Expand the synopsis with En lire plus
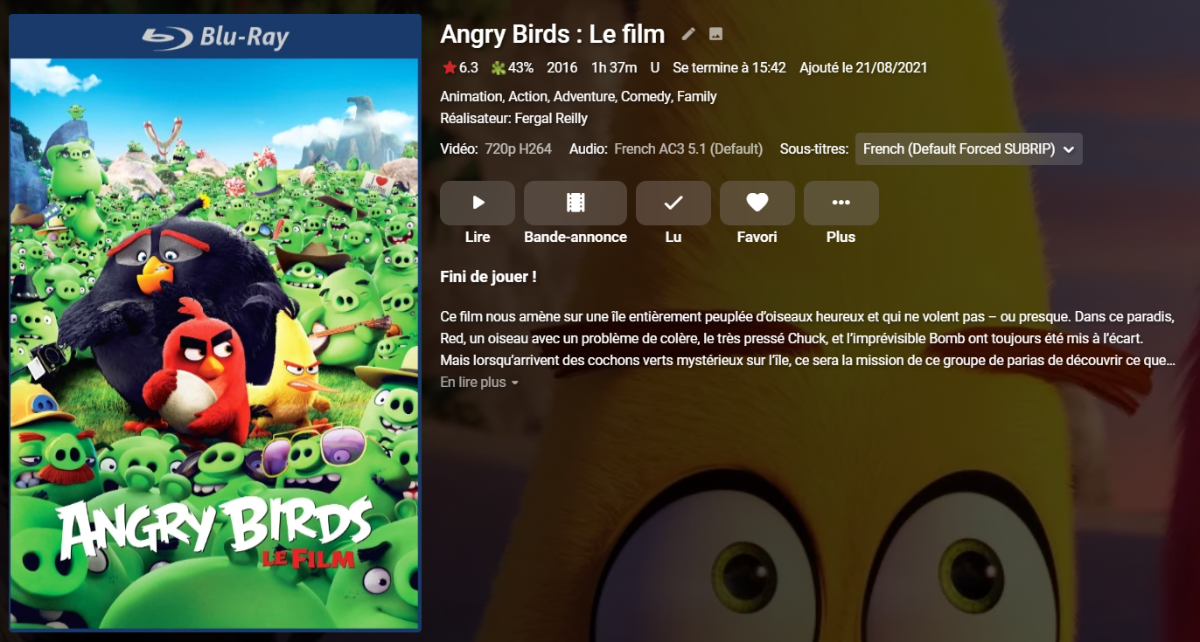This screenshot has width=1200, height=642. [x=479, y=382]
